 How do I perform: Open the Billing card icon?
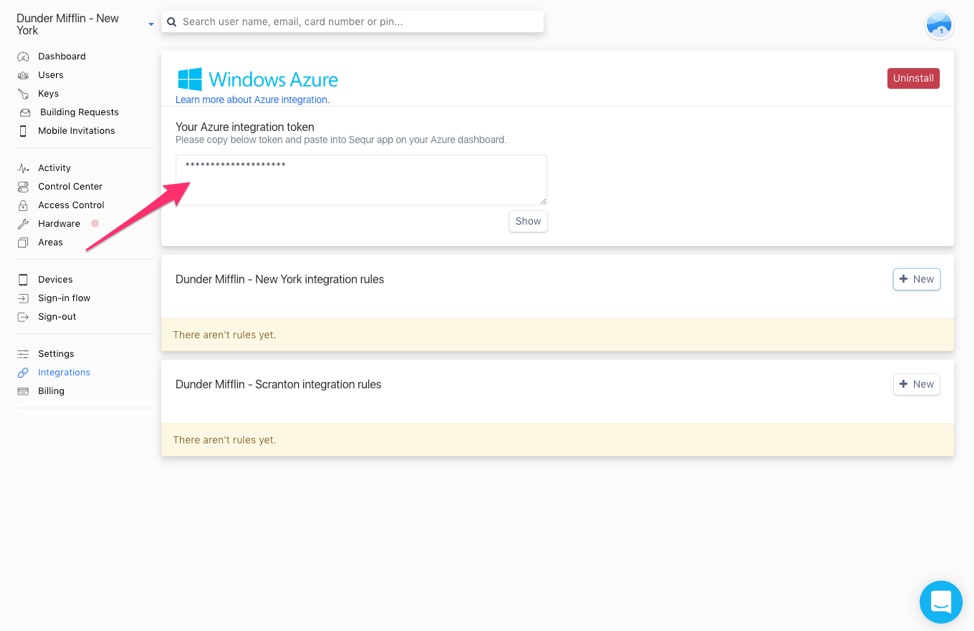pyautogui.click(x=23, y=391)
